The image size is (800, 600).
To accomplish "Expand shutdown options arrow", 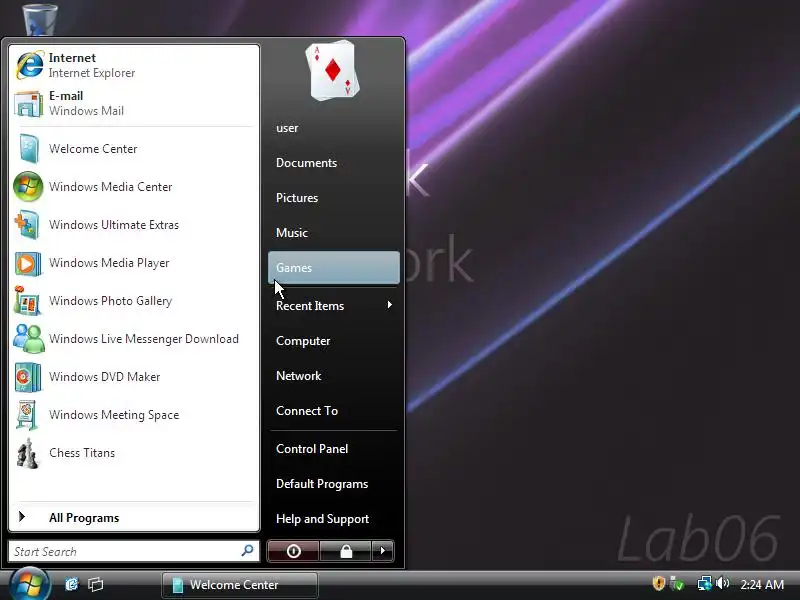I will tap(383, 551).
